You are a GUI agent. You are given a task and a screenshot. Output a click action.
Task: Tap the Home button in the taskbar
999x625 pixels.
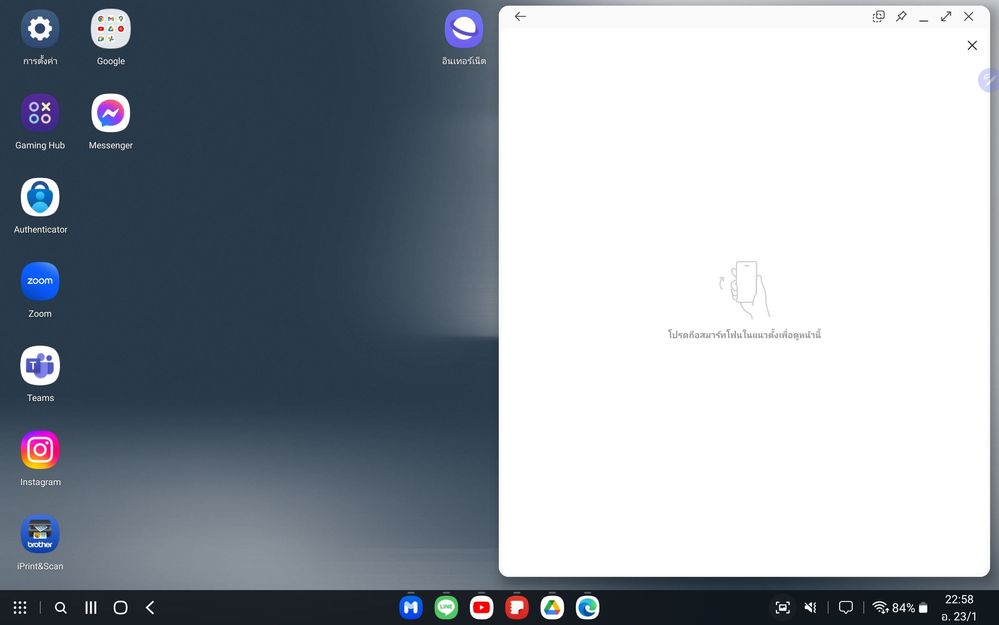pyautogui.click(x=120, y=608)
